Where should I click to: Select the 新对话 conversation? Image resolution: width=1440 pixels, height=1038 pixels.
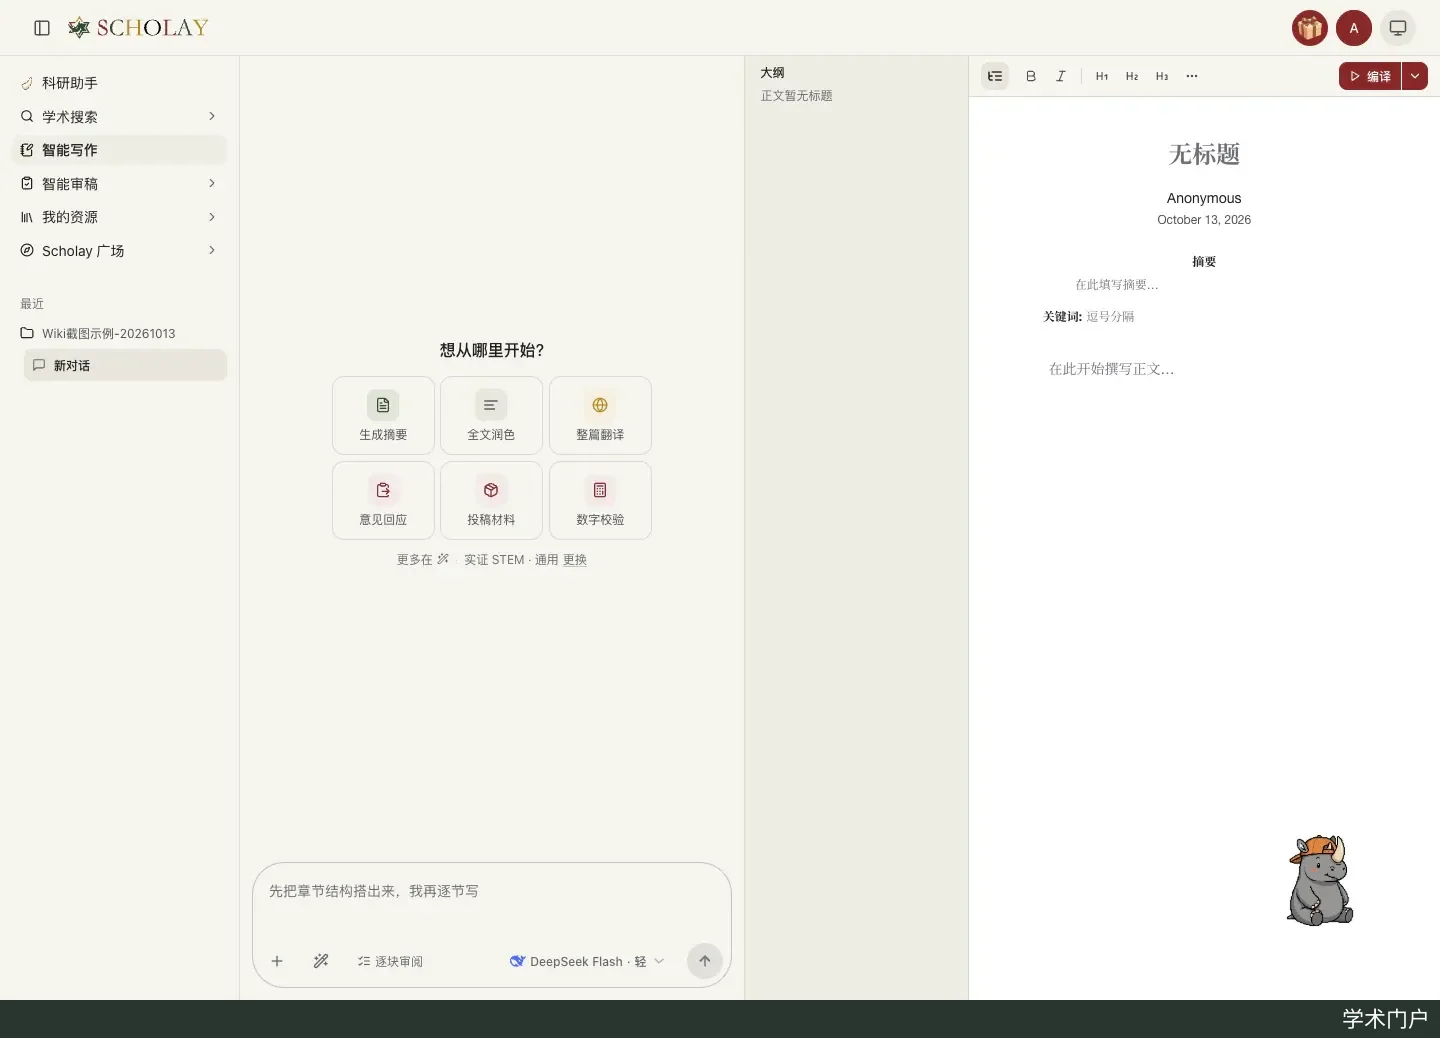125,365
